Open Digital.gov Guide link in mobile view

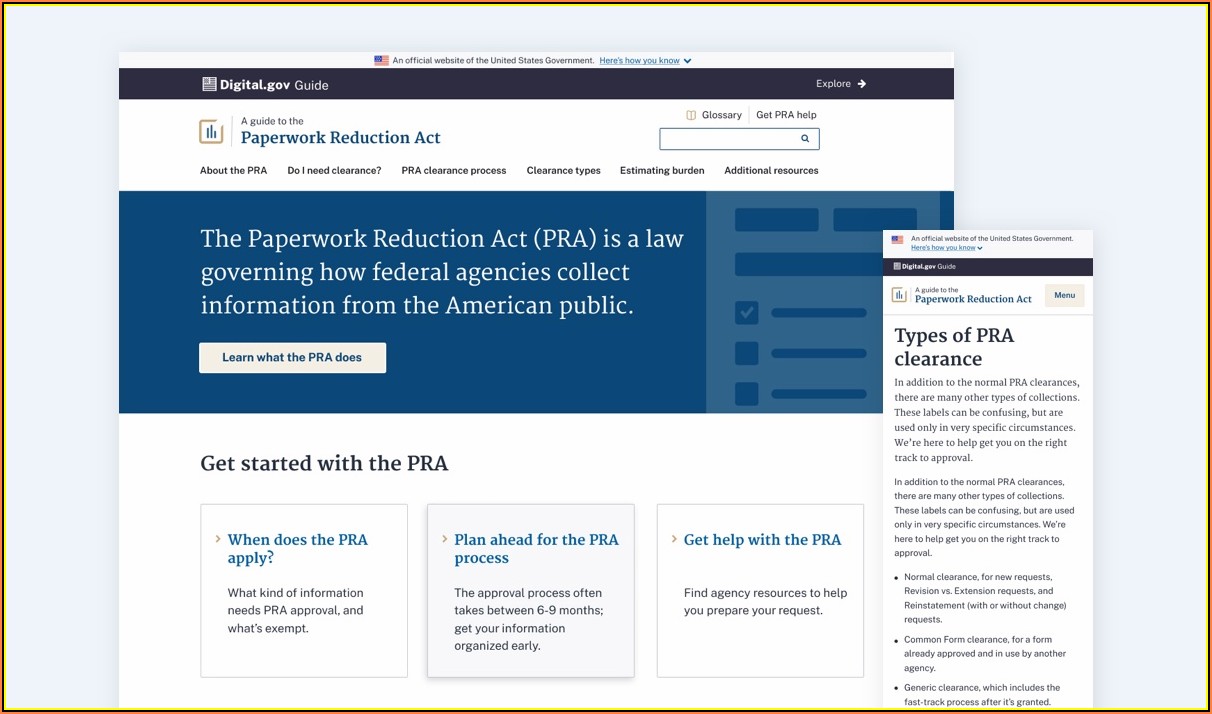[x=924, y=267]
